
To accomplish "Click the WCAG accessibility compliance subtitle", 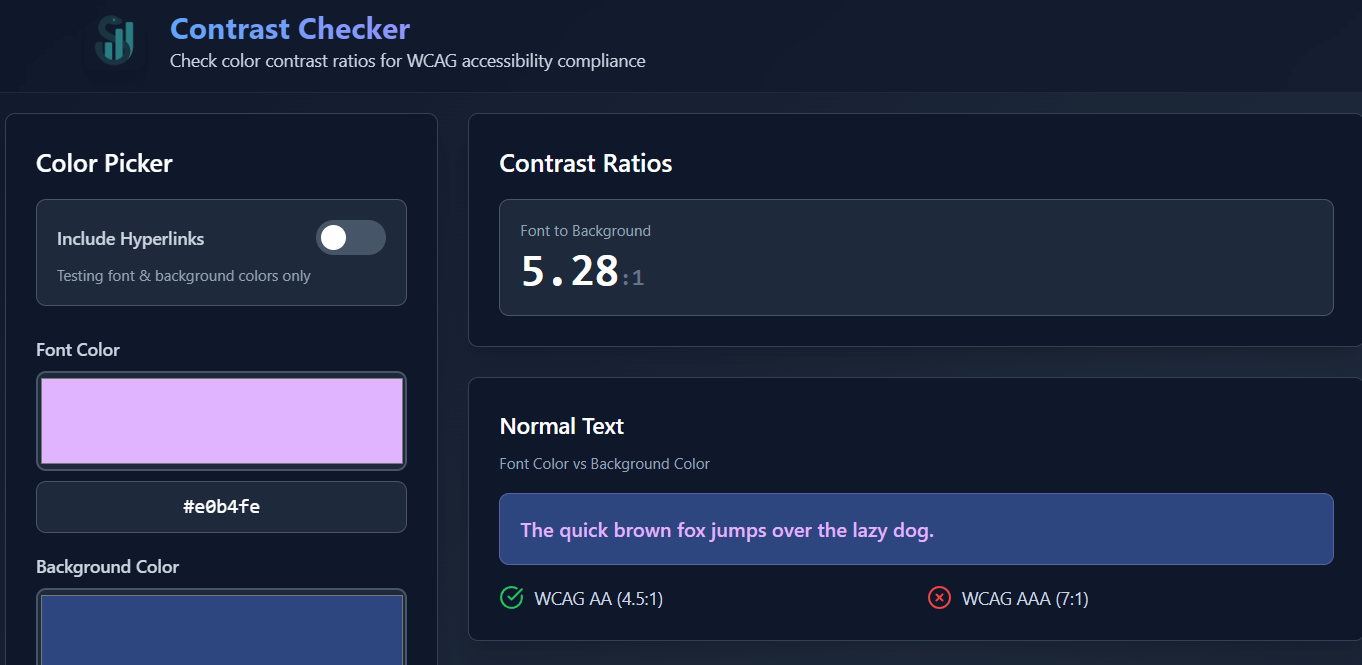I will pyautogui.click(x=407, y=61).
